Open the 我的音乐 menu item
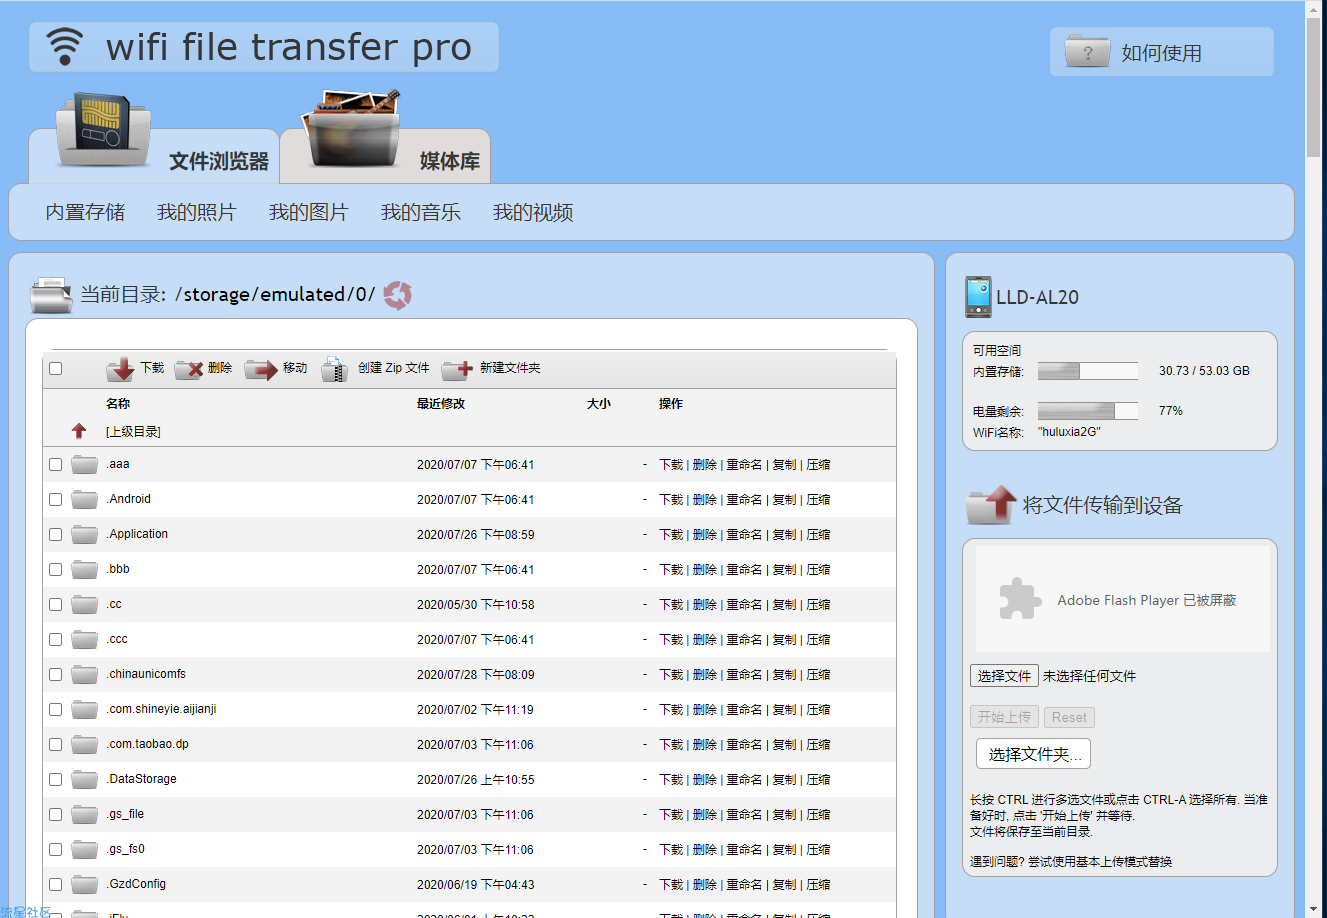The height and width of the screenshot is (918, 1327). (420, 212)
